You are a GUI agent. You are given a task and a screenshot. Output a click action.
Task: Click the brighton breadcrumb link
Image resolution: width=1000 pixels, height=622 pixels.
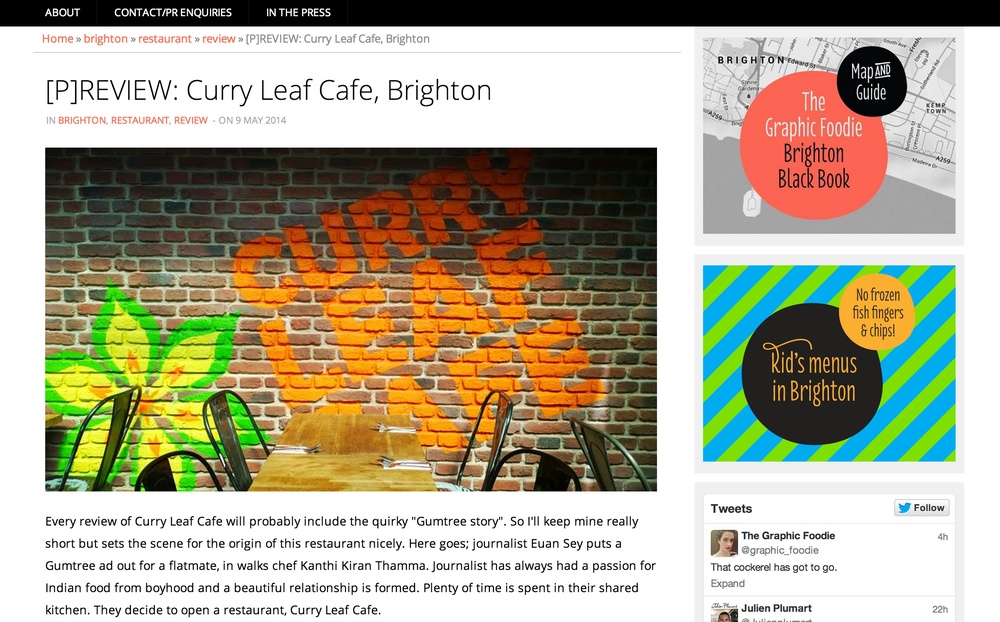pyautogui.click(x=105, y=38)
